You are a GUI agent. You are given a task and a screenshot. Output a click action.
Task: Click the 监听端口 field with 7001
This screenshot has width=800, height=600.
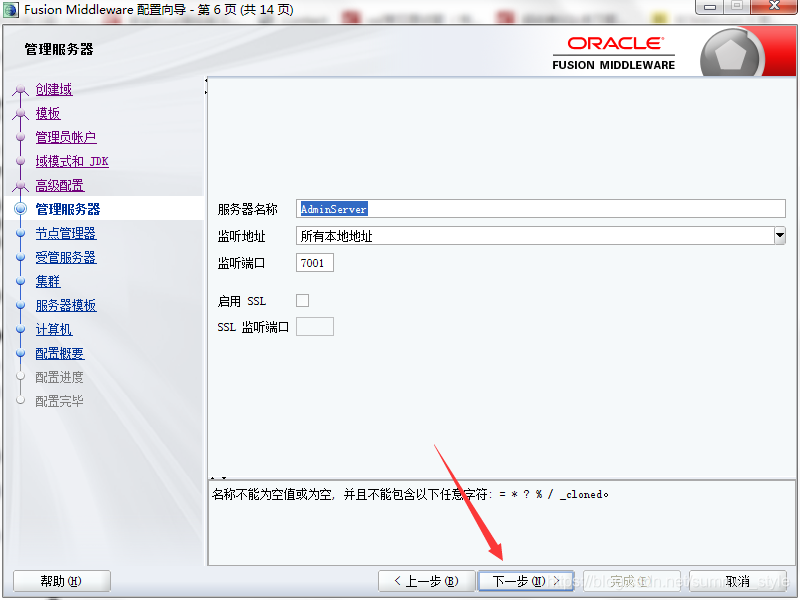click(315, 263)
